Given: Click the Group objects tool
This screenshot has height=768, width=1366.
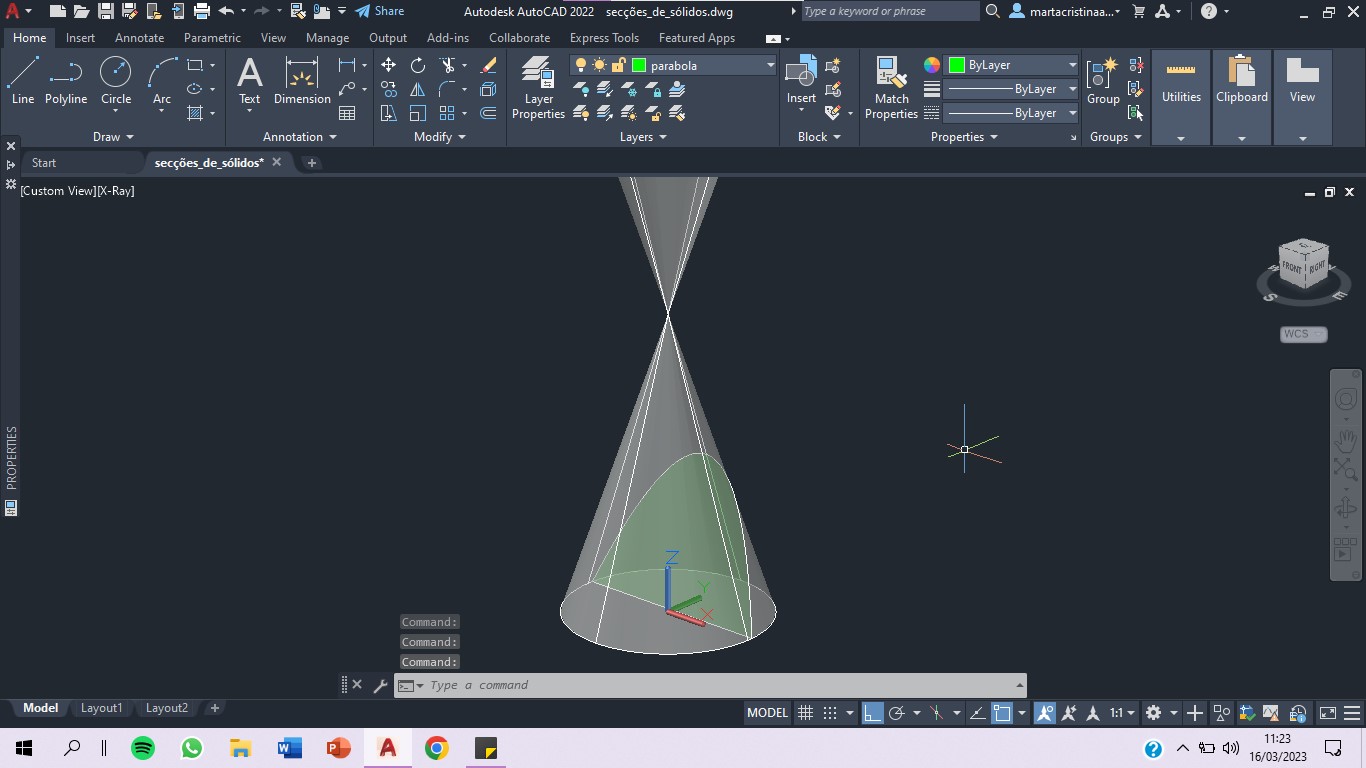Looking at the screenshot, I should (1103, 80).
